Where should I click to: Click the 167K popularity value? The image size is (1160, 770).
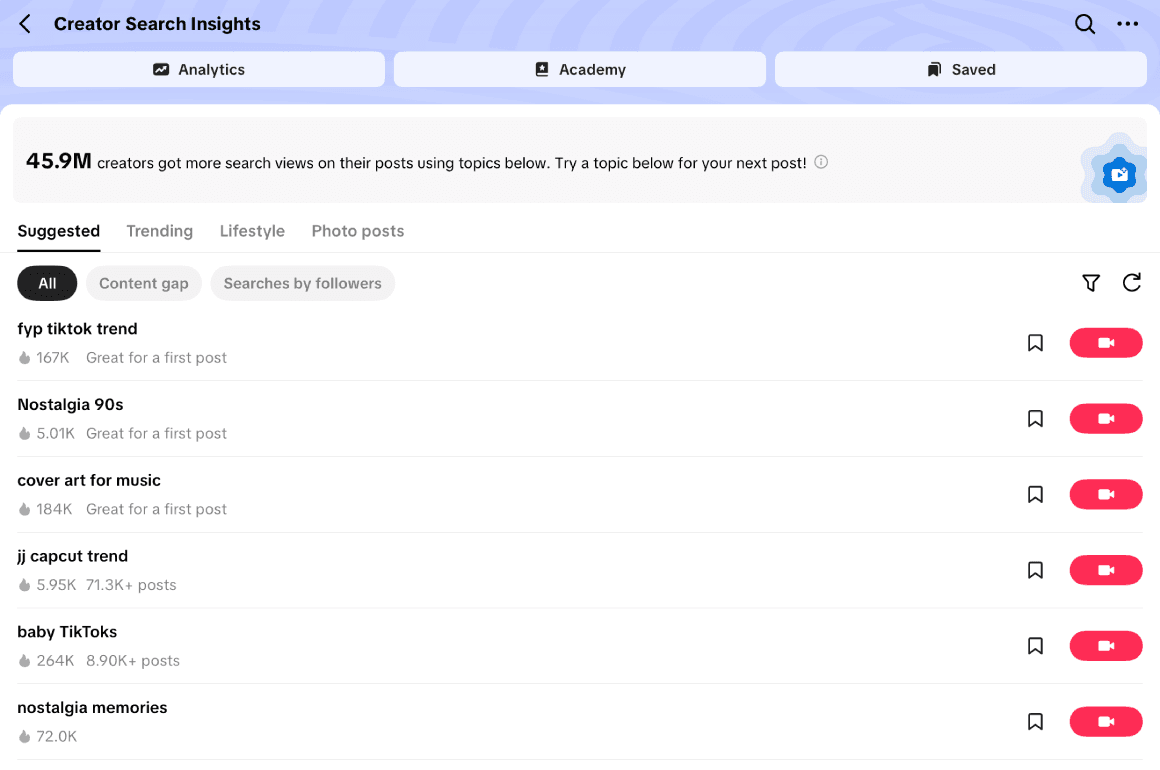(x=53, y=358)
